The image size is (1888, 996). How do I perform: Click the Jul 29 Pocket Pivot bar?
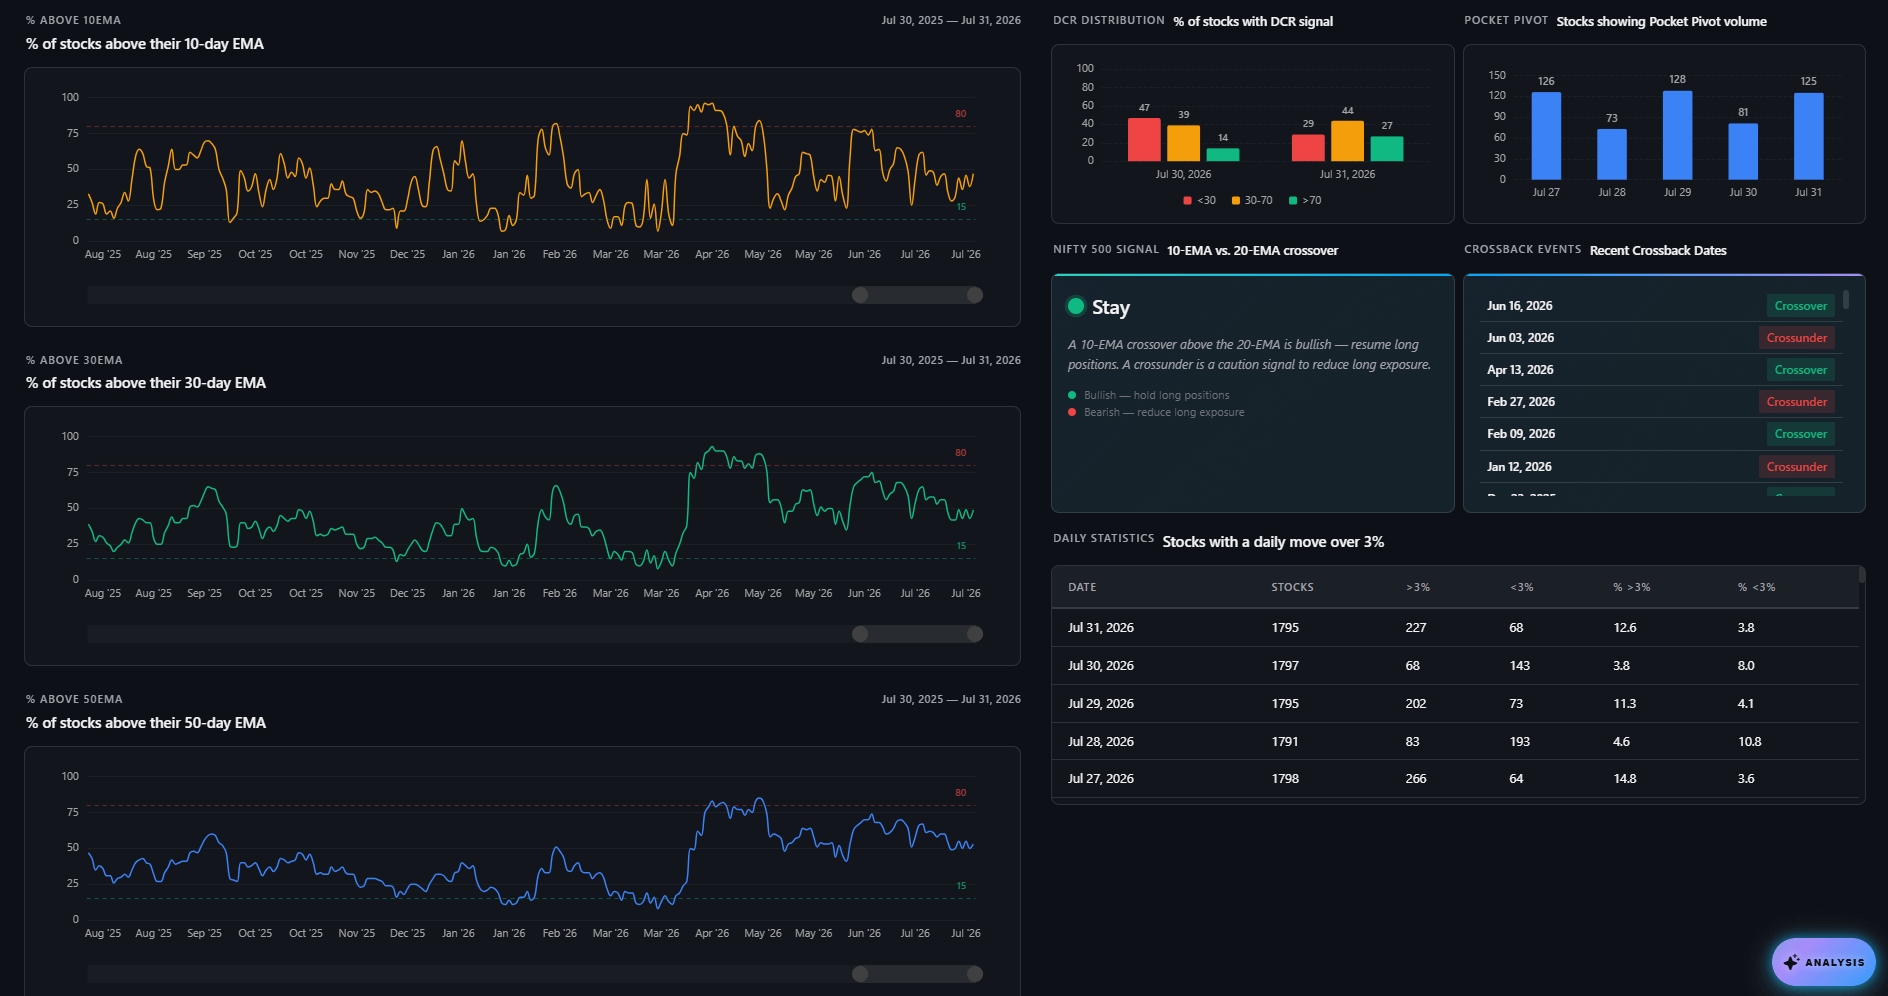coord(1677,135)
